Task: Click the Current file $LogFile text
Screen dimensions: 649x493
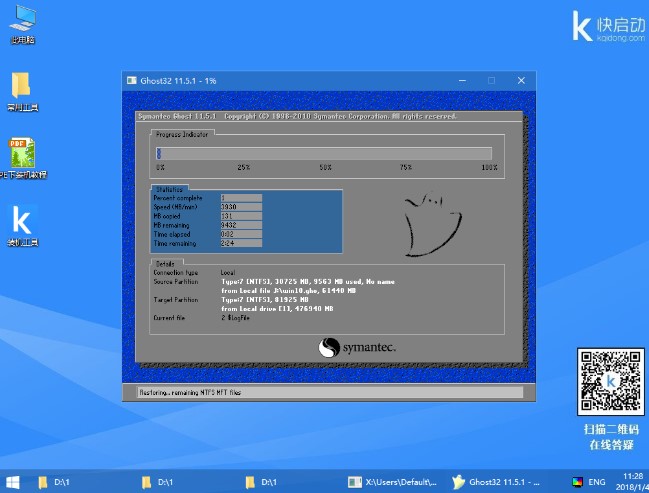Action: click(x=236, y=318)
